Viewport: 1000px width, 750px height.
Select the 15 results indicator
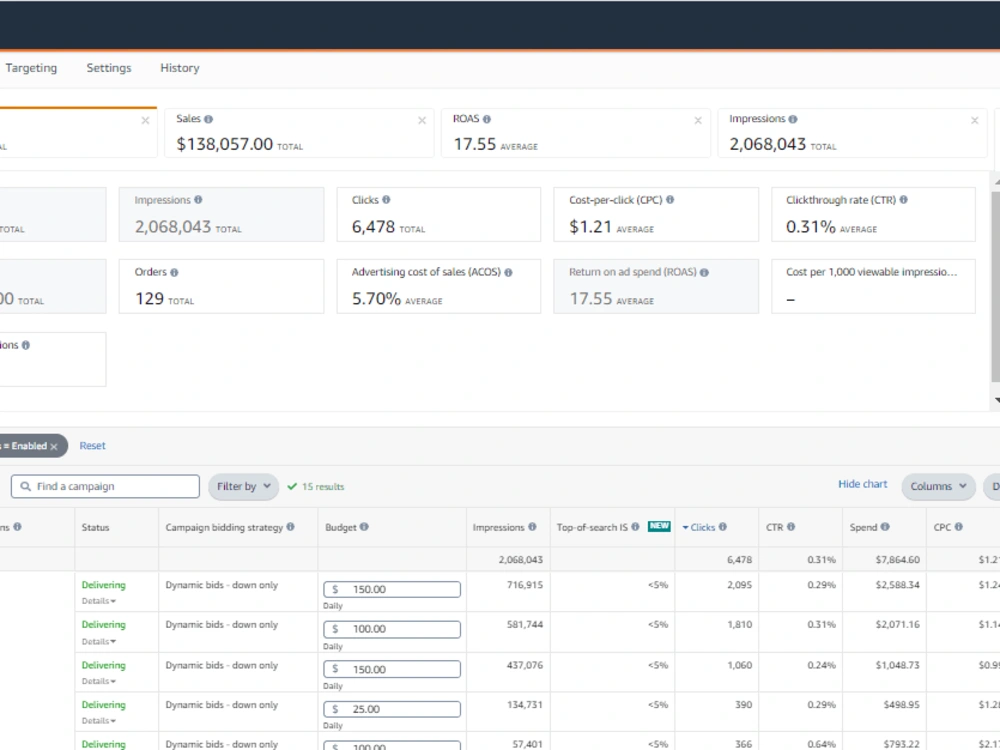[316, 487]
